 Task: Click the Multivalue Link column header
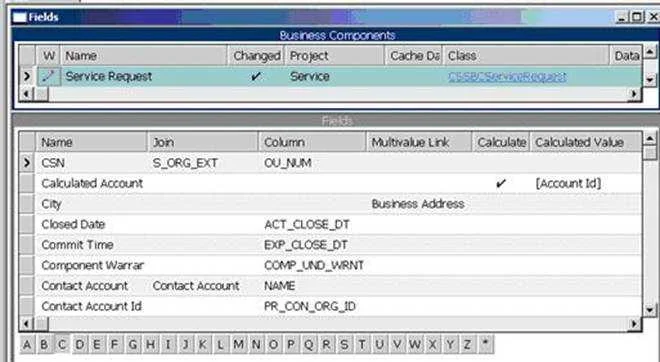(x=419, y=142)
